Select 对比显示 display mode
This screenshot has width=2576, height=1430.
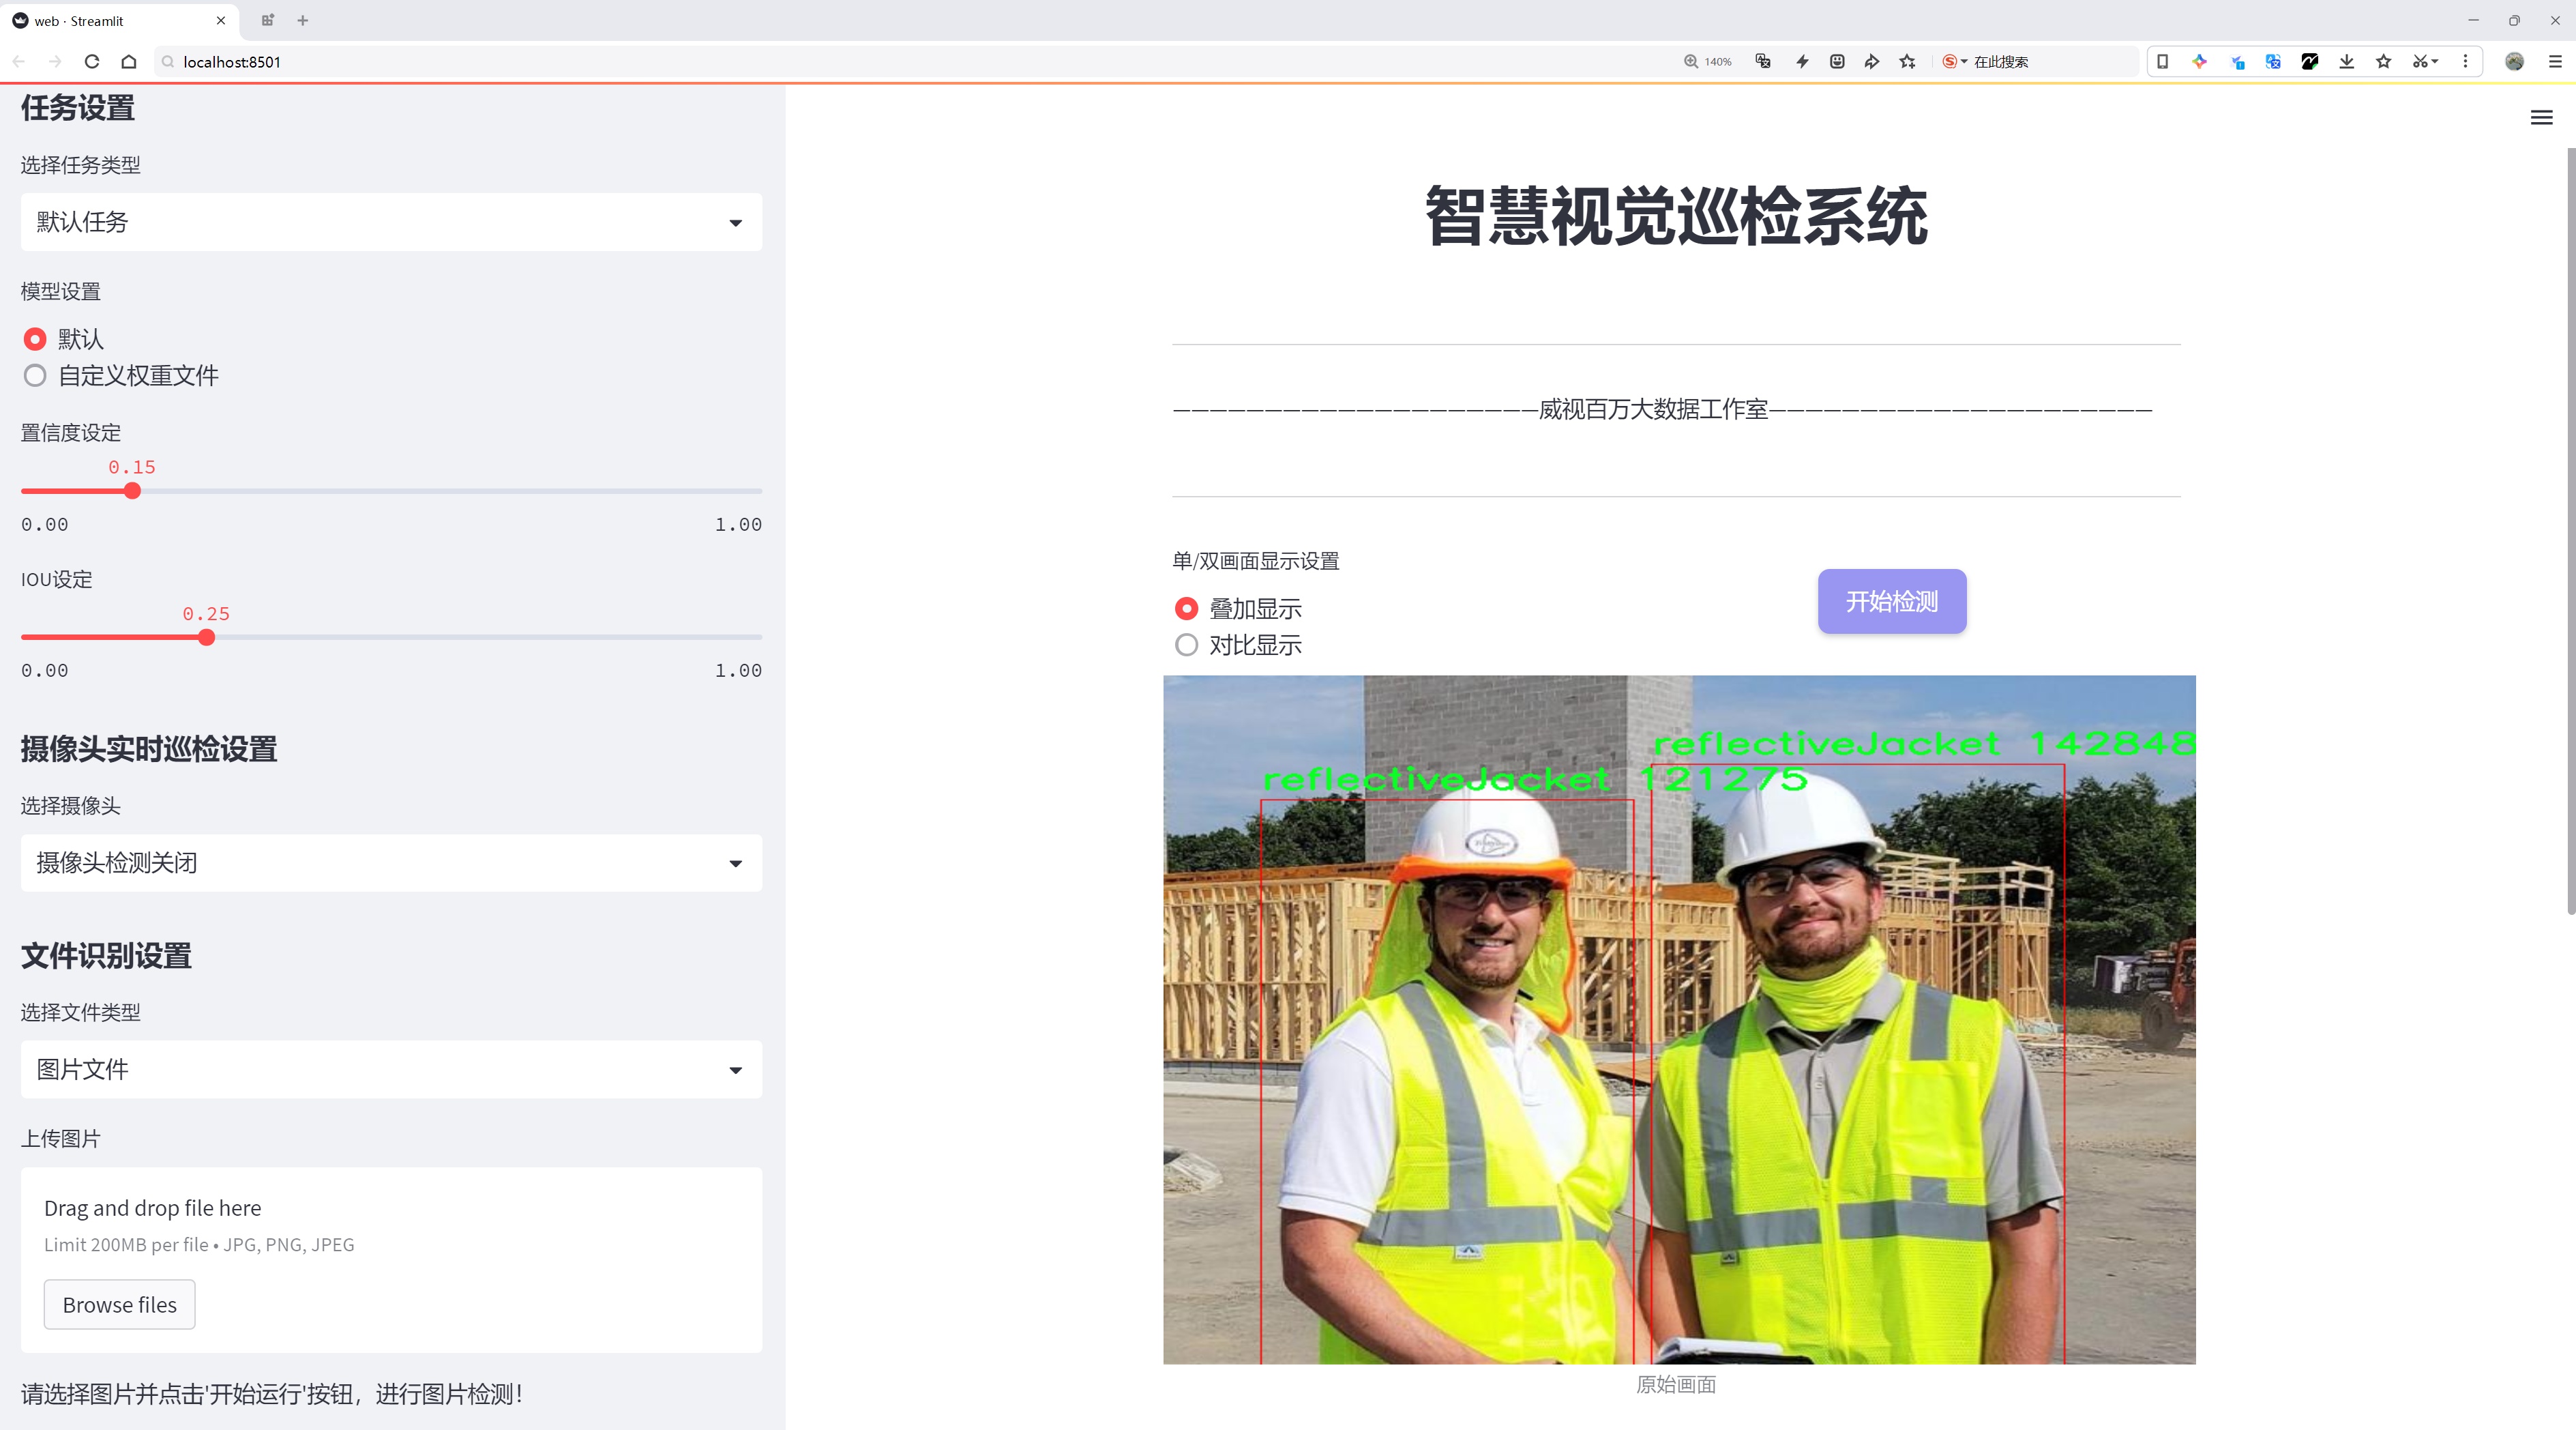[1186, 645]
